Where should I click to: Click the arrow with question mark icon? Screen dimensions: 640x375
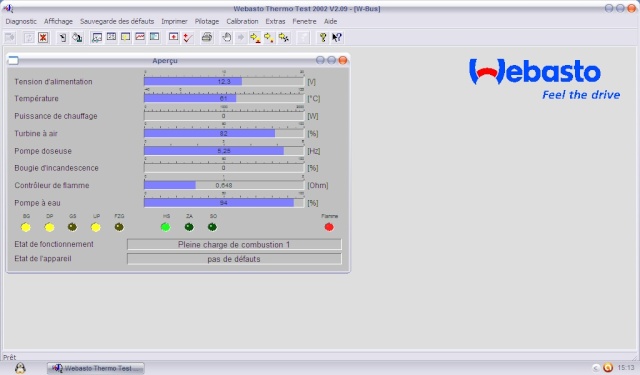click(337, 38)
